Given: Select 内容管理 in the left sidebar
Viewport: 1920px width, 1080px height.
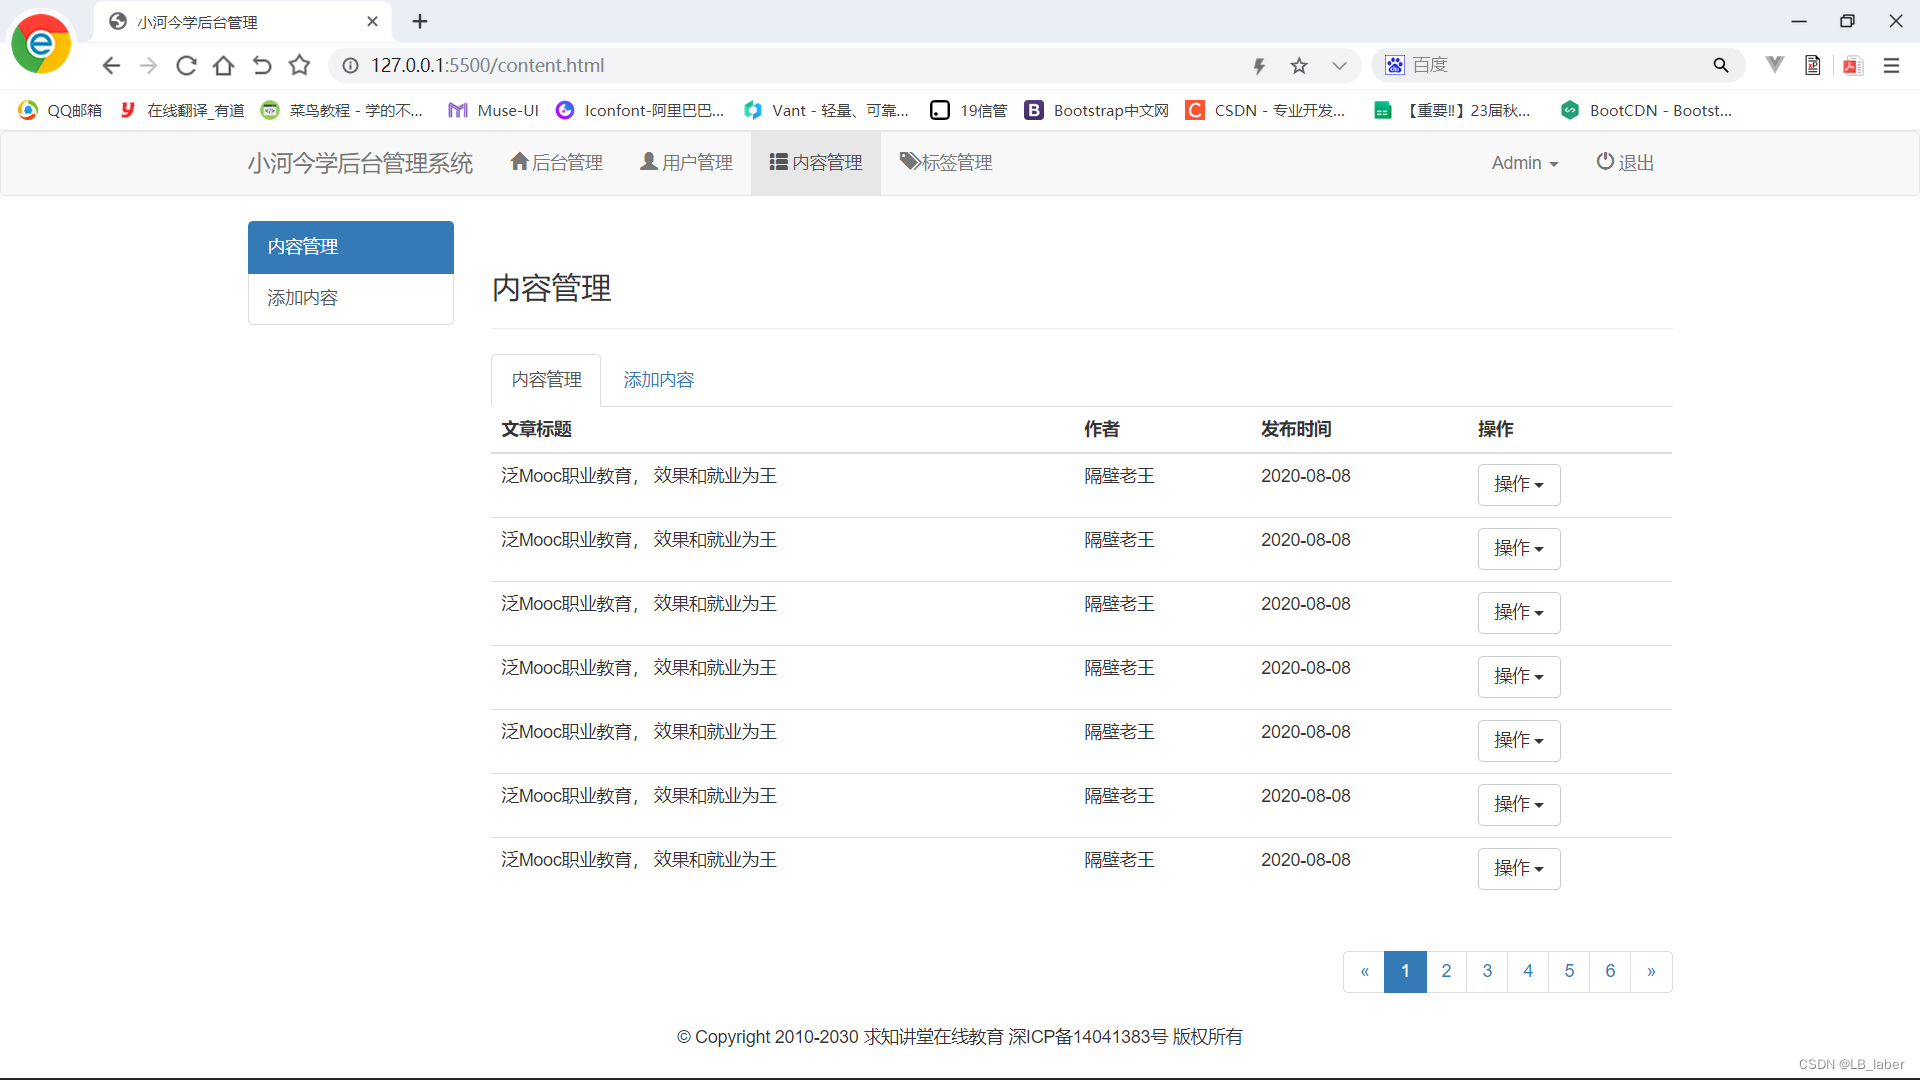Looking at the screenshot, I should (351, 247).
